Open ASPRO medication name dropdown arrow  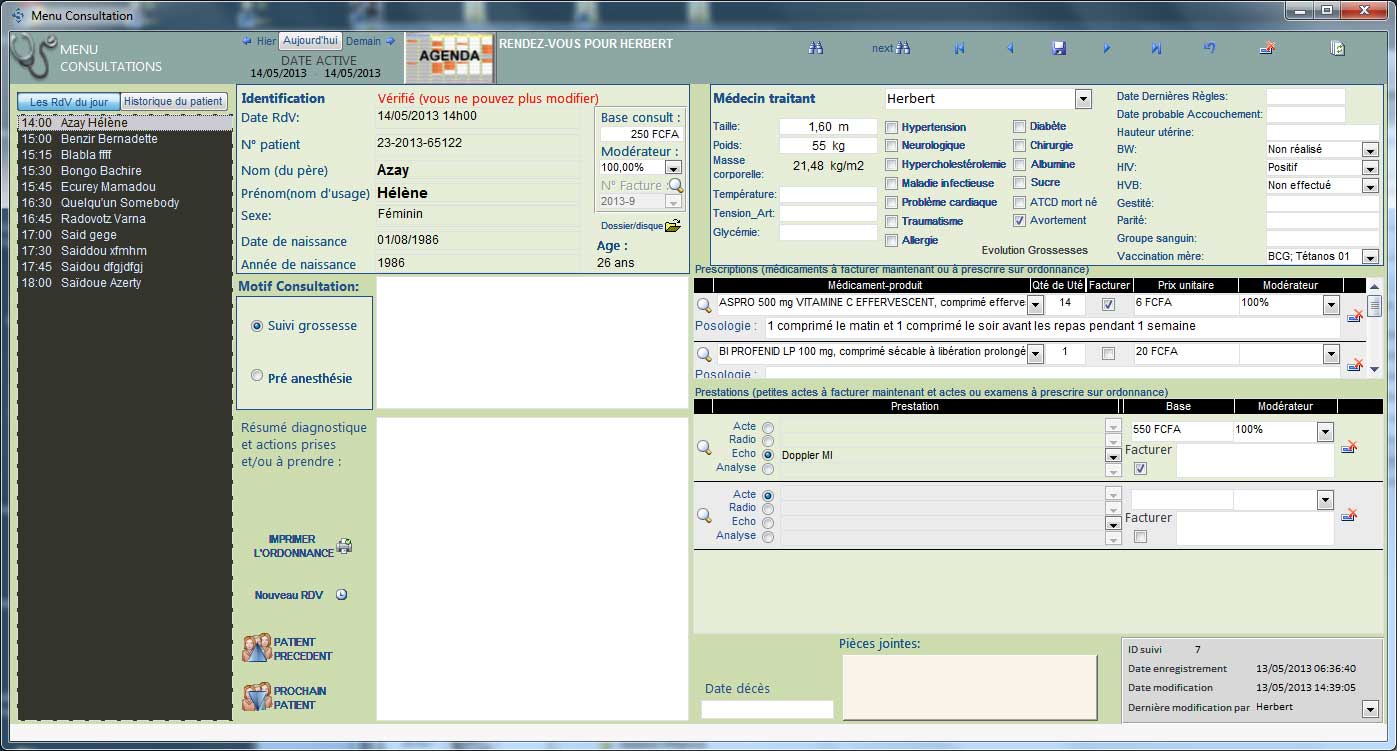tap(1035, 305)
